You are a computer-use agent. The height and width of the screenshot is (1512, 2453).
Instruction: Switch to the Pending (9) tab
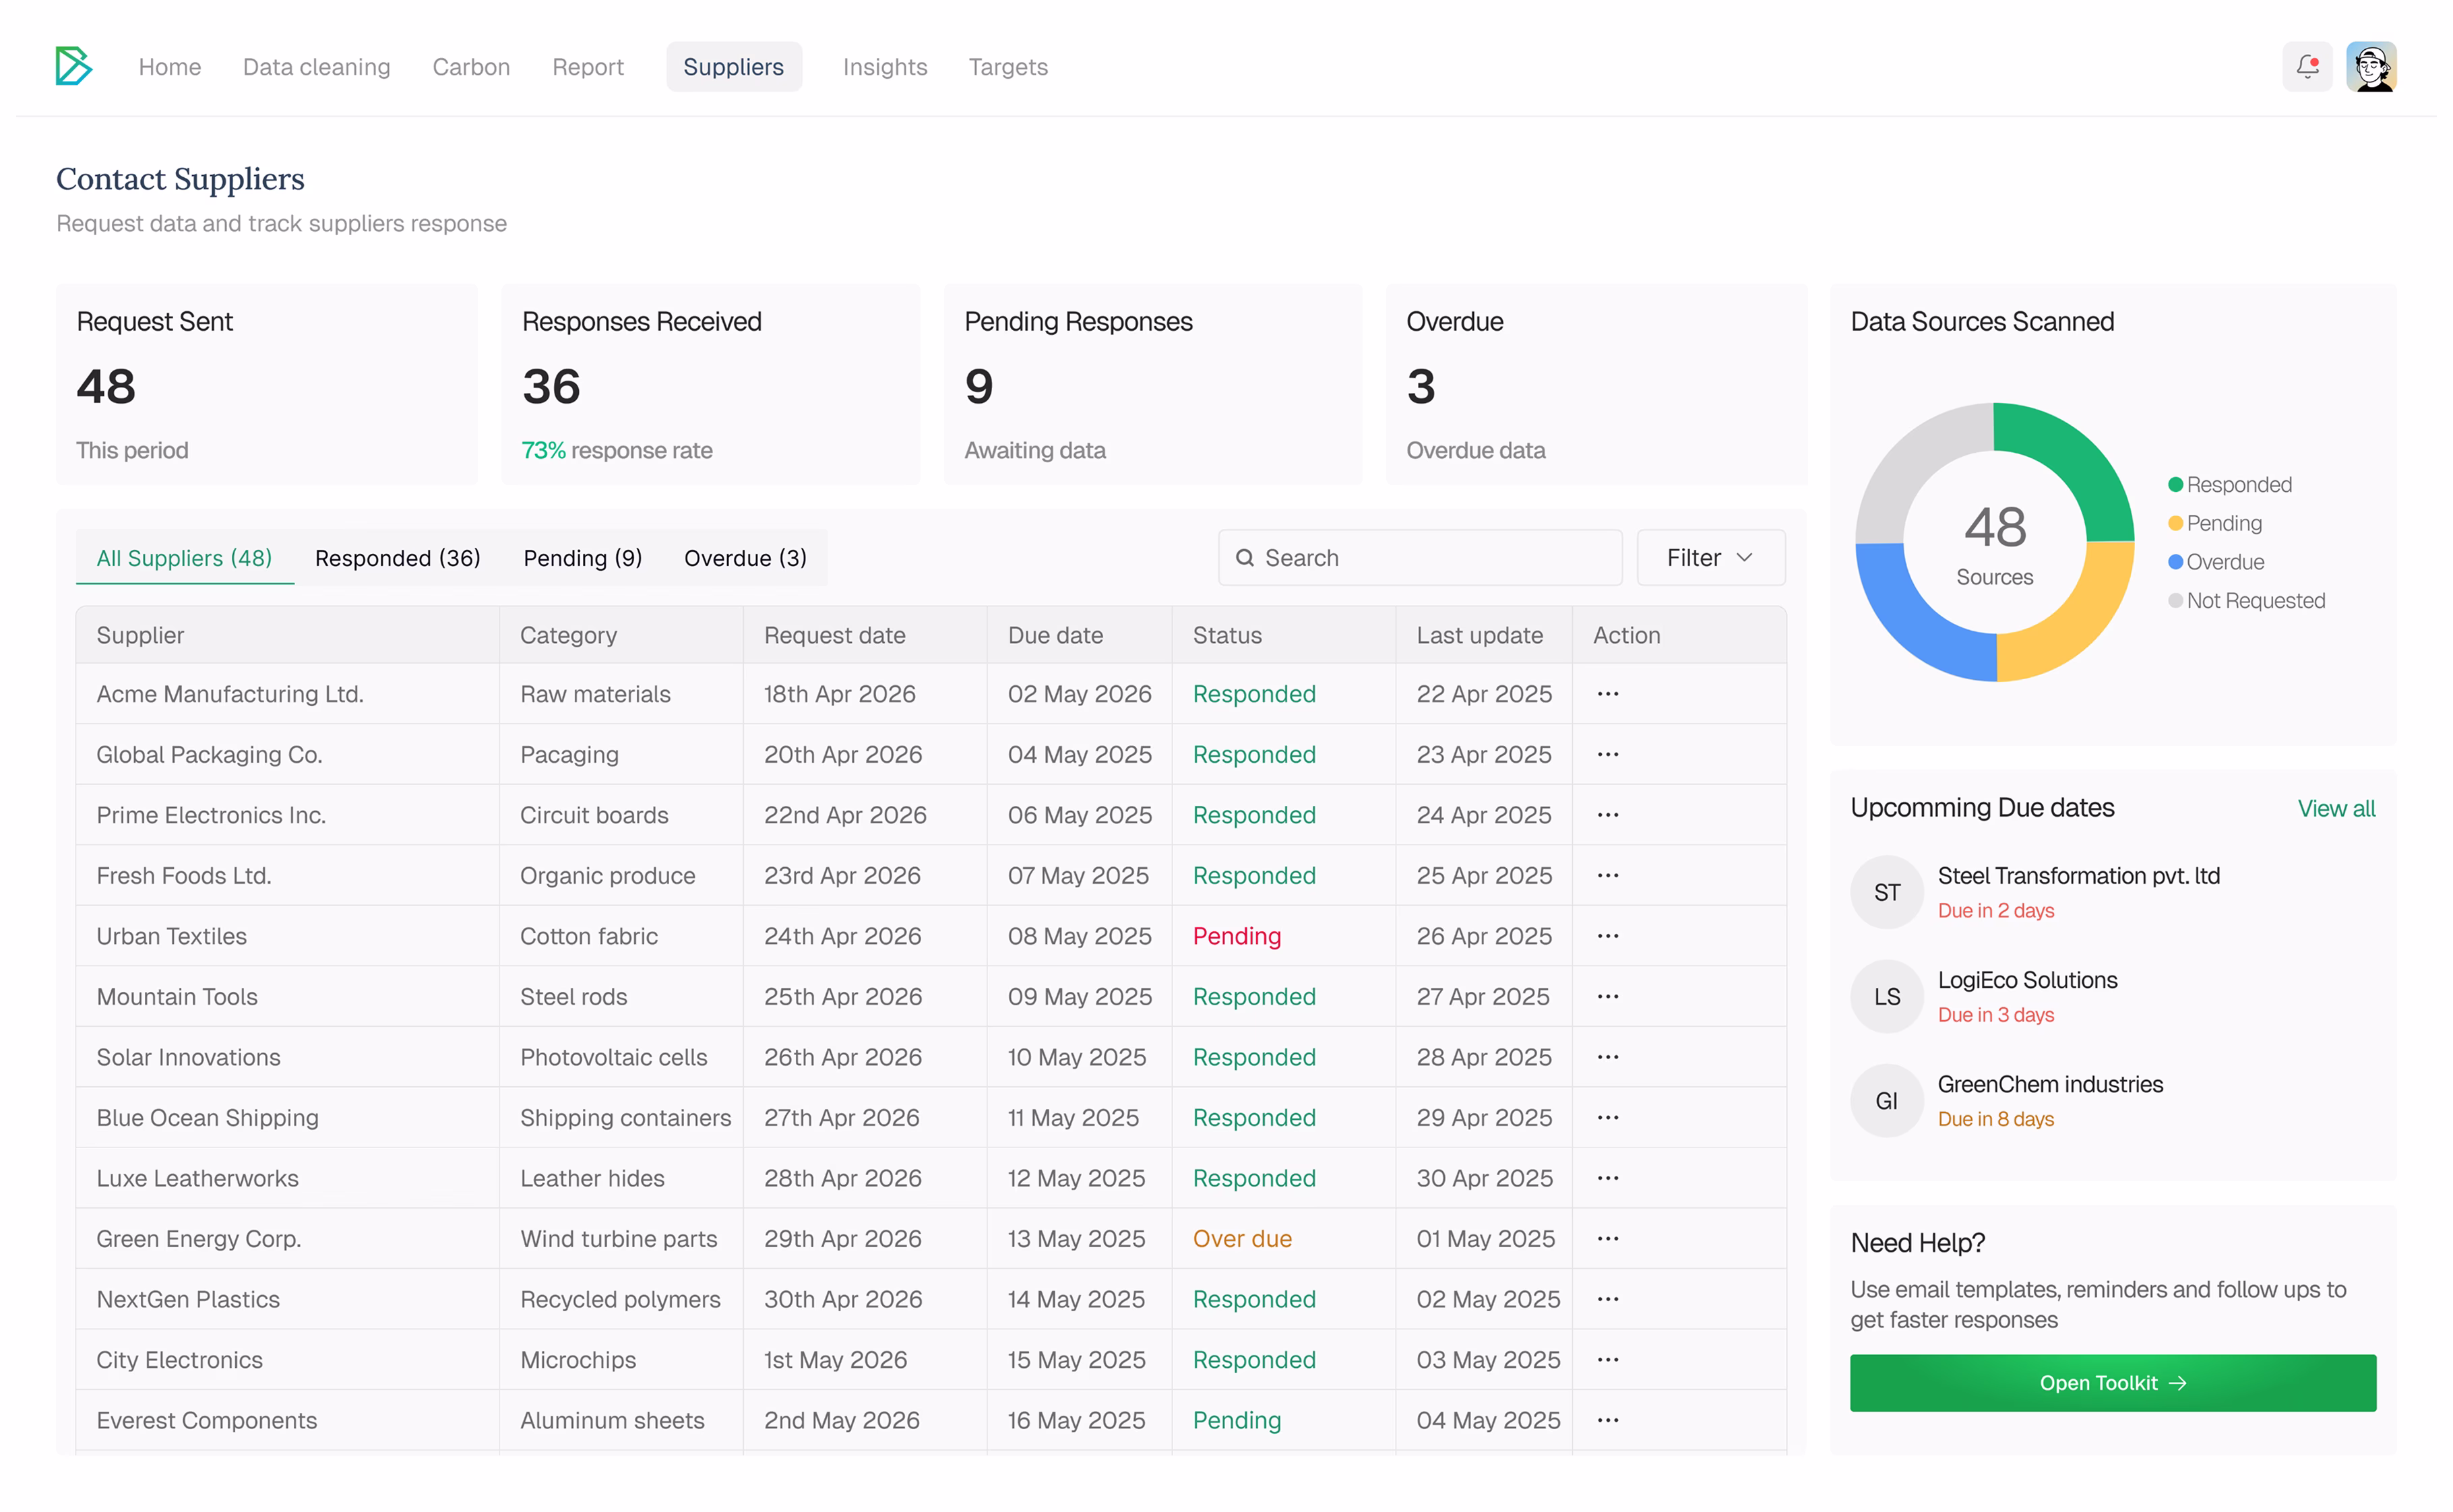582,557
